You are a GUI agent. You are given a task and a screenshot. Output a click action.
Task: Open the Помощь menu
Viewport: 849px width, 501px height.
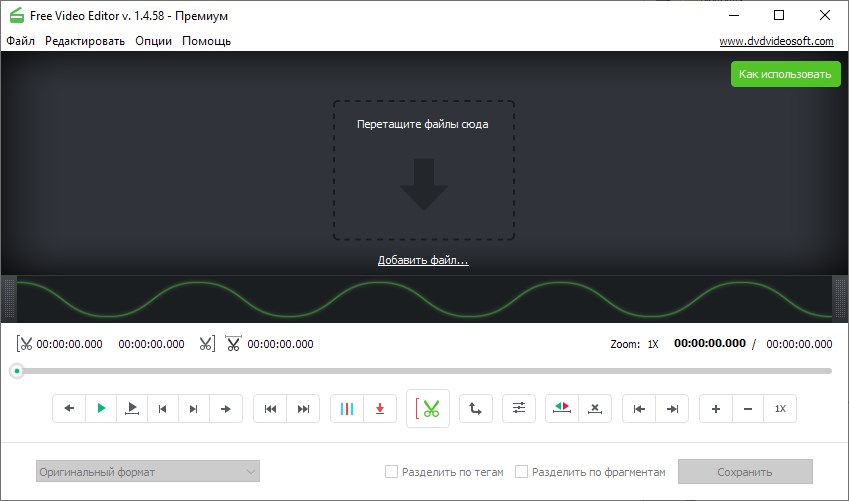(206, 41)
